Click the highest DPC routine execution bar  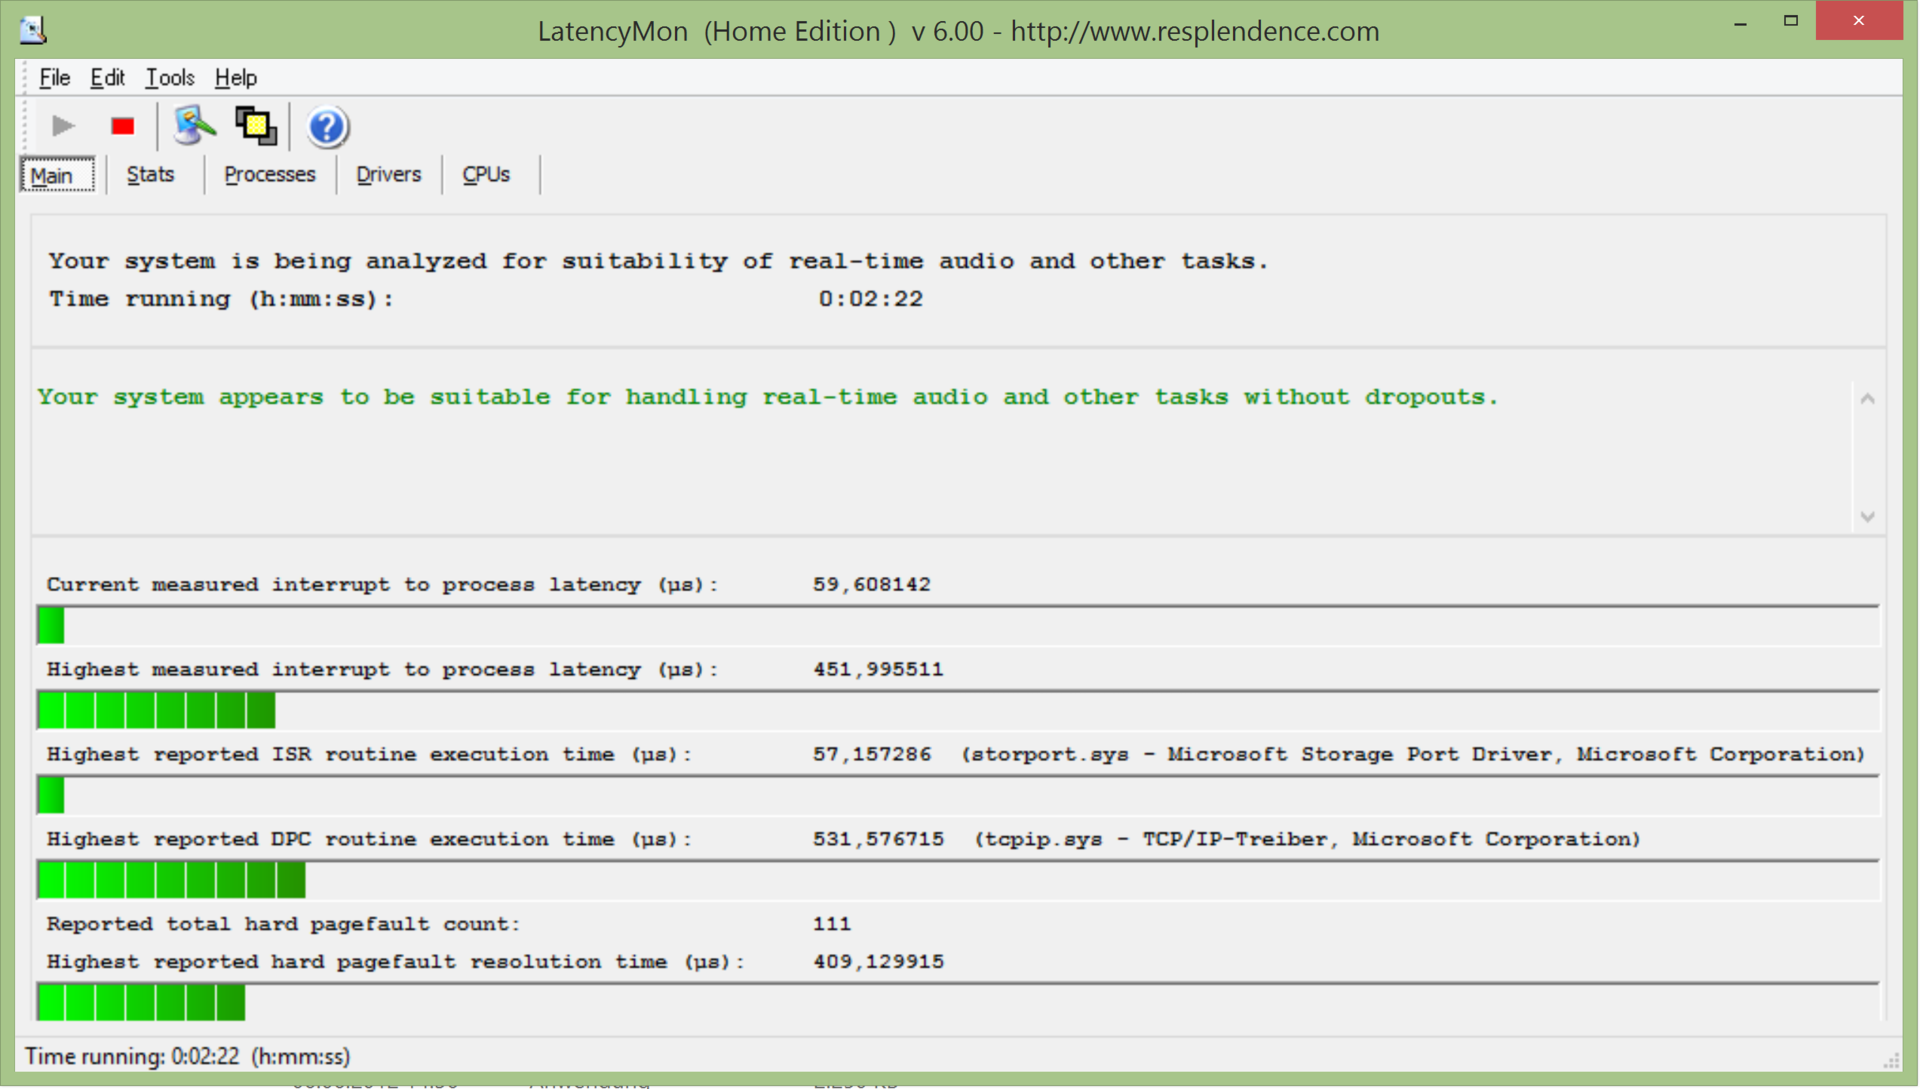pos(171,881)
